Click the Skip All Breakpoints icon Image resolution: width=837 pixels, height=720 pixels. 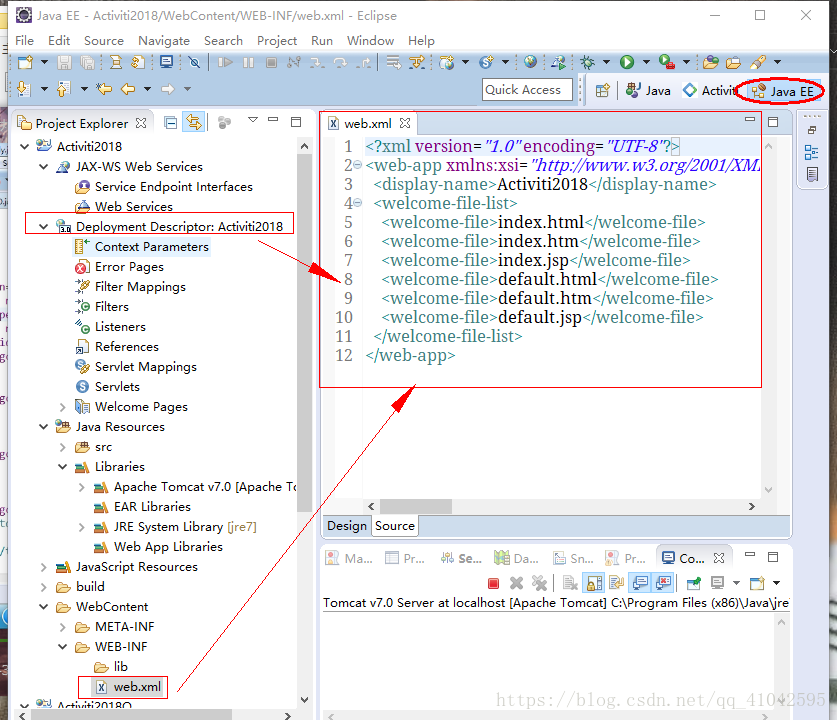[x=194, y=62]
